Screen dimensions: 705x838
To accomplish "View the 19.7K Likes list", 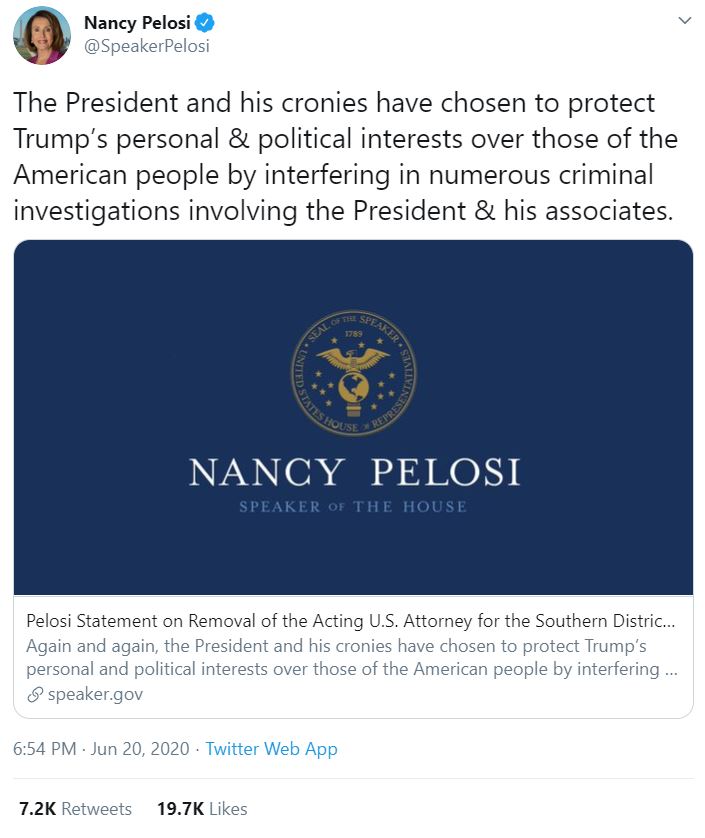I will pos(202,808).
